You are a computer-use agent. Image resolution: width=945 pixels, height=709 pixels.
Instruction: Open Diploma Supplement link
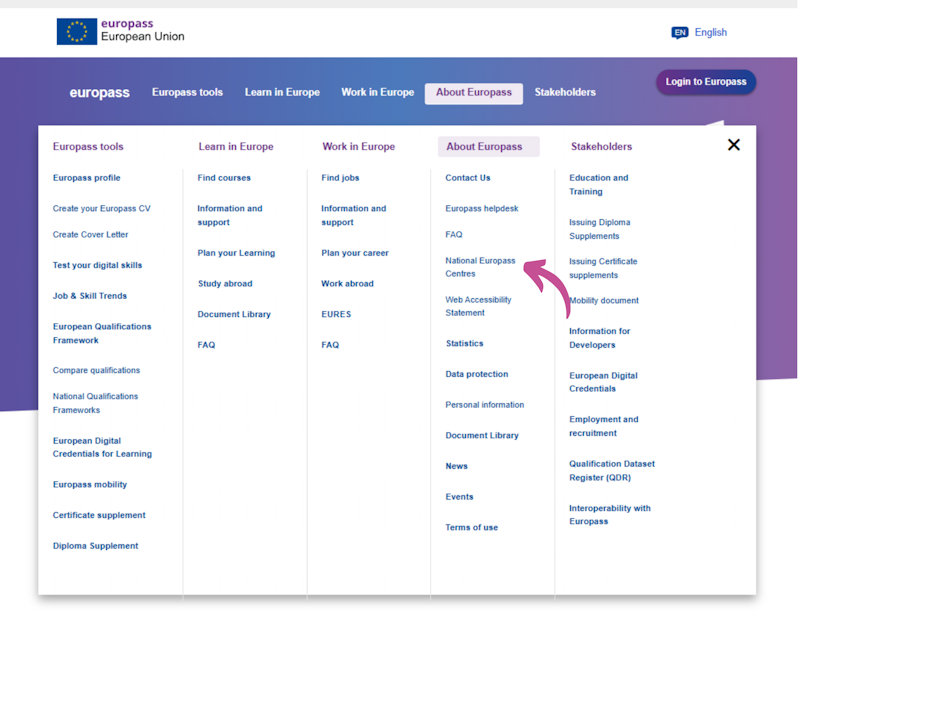pyautogui.click(x=95, y=546)
